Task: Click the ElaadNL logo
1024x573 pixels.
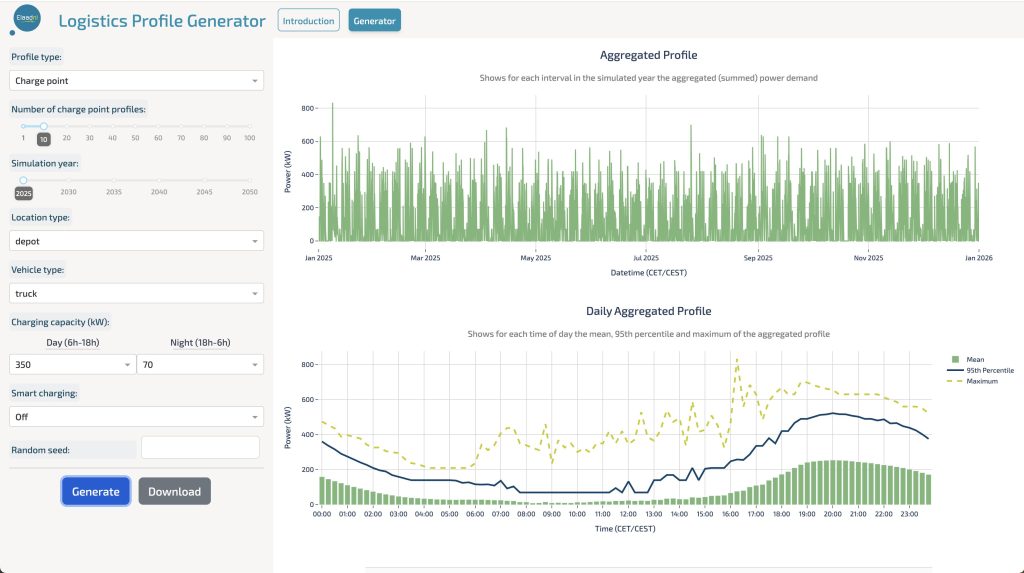Action: (26, 19)
